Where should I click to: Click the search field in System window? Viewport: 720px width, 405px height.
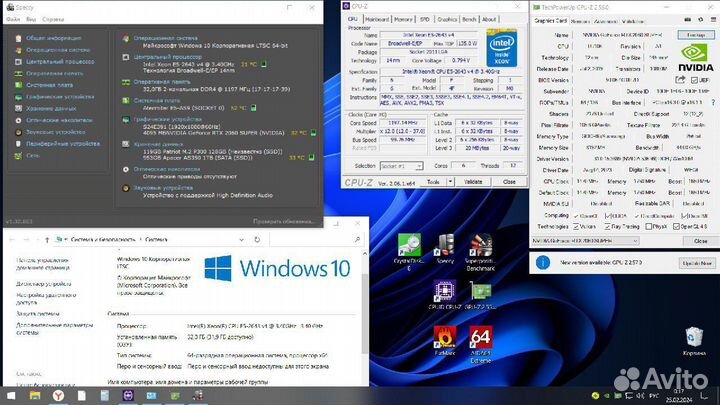pyautogui.click(x=316, y=239)
